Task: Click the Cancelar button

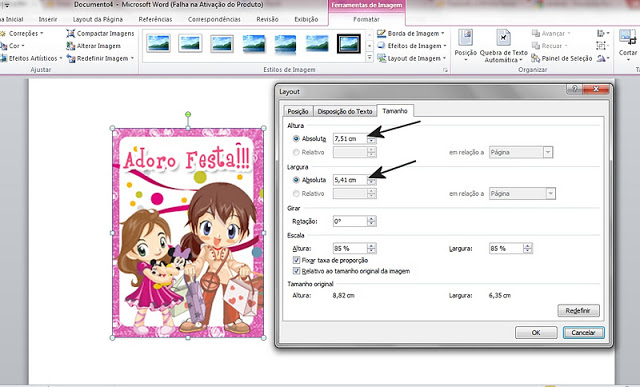Action: click(583, 332)
